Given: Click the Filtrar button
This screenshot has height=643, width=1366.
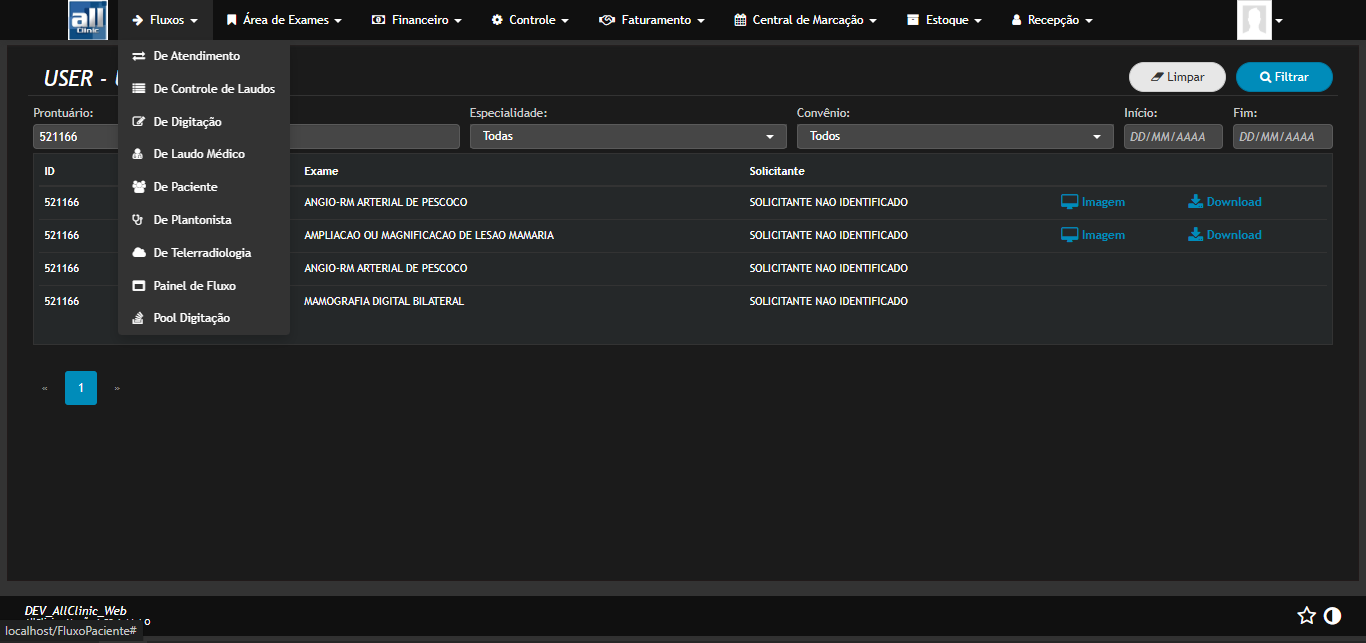Looking at the screenshot, I should pyautogui.click(x=1284, y=77).
